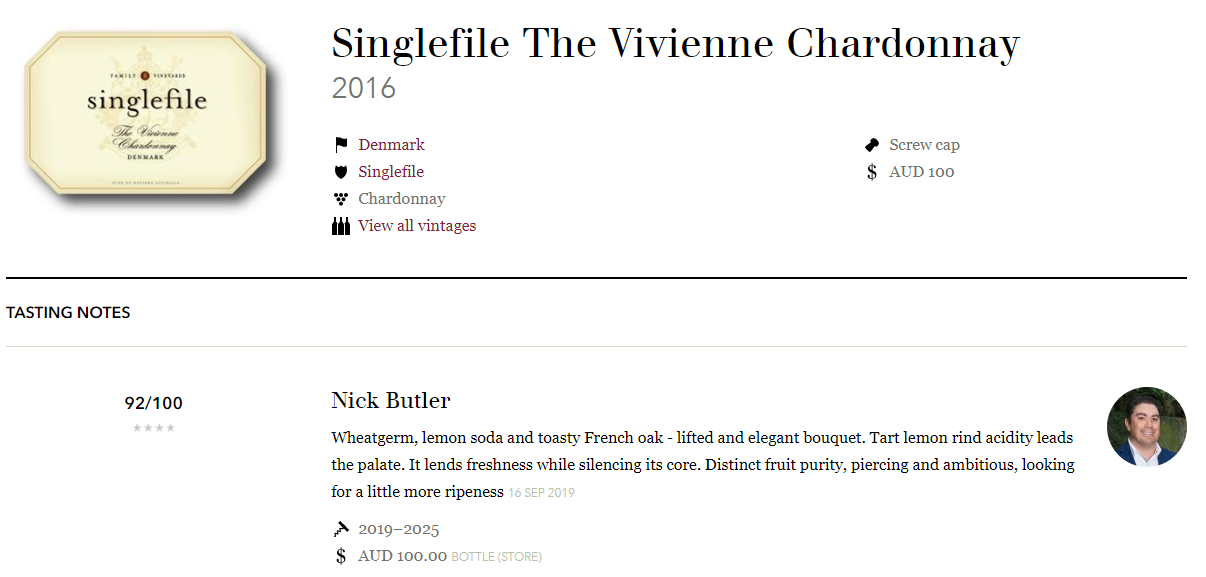Click the corkscrew icon beside 2019–2025

click(341, 529)
